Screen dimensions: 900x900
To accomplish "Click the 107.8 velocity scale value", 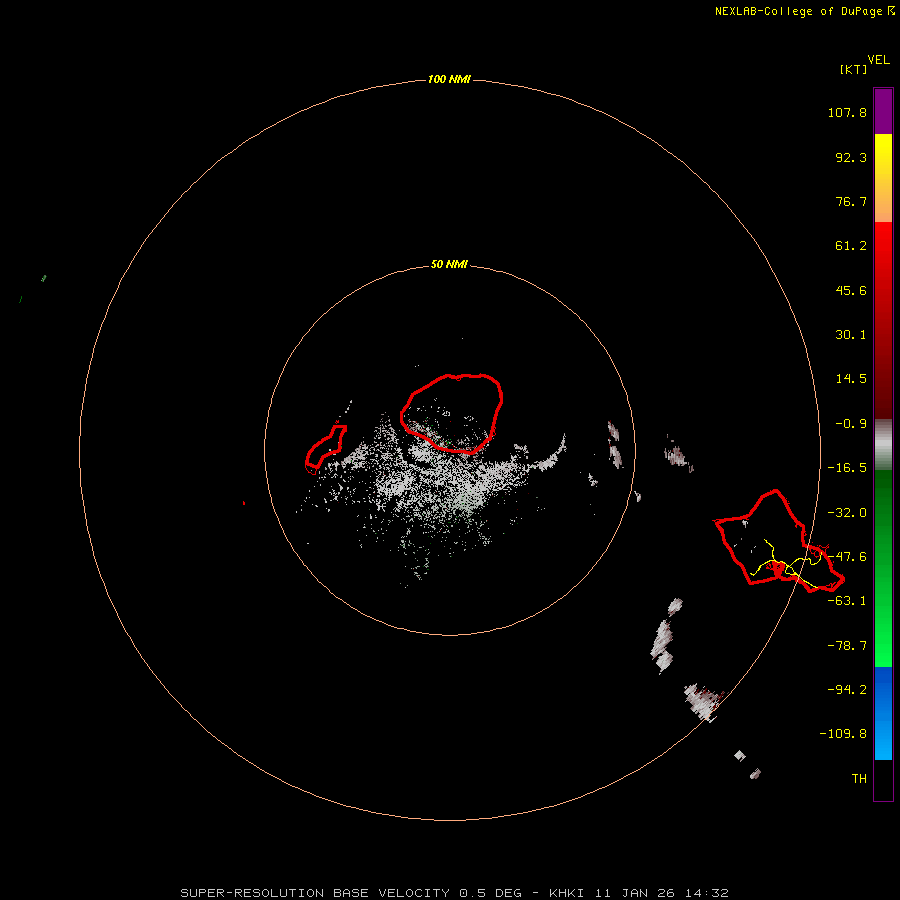I will [847, 112].
